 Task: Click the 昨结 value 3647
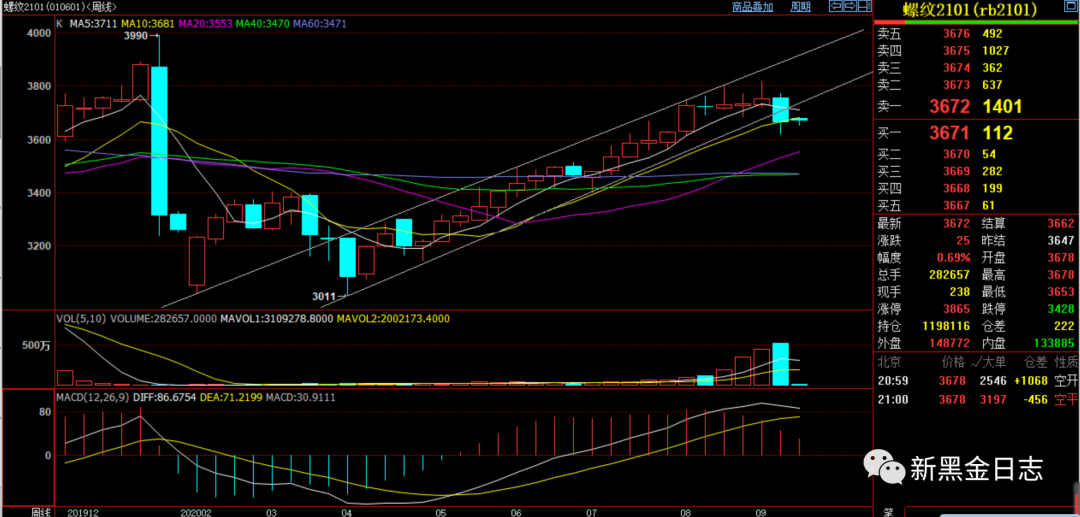tap(1061, 240)
